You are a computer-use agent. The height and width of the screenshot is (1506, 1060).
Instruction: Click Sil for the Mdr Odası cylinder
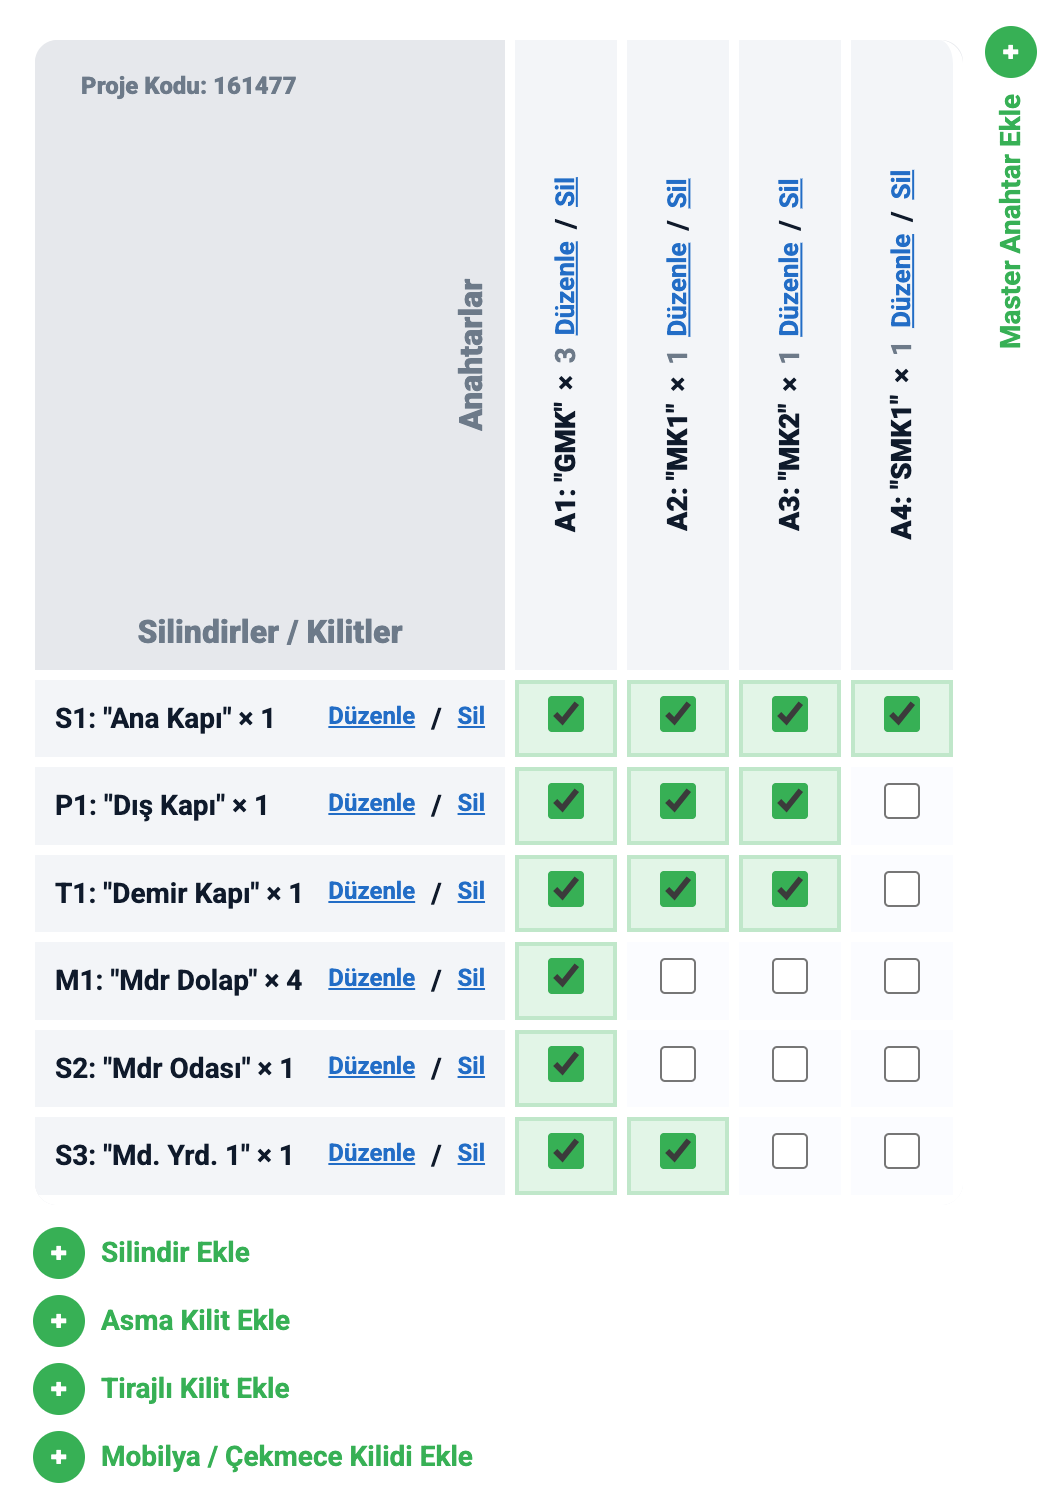[x=471, y=1066]
